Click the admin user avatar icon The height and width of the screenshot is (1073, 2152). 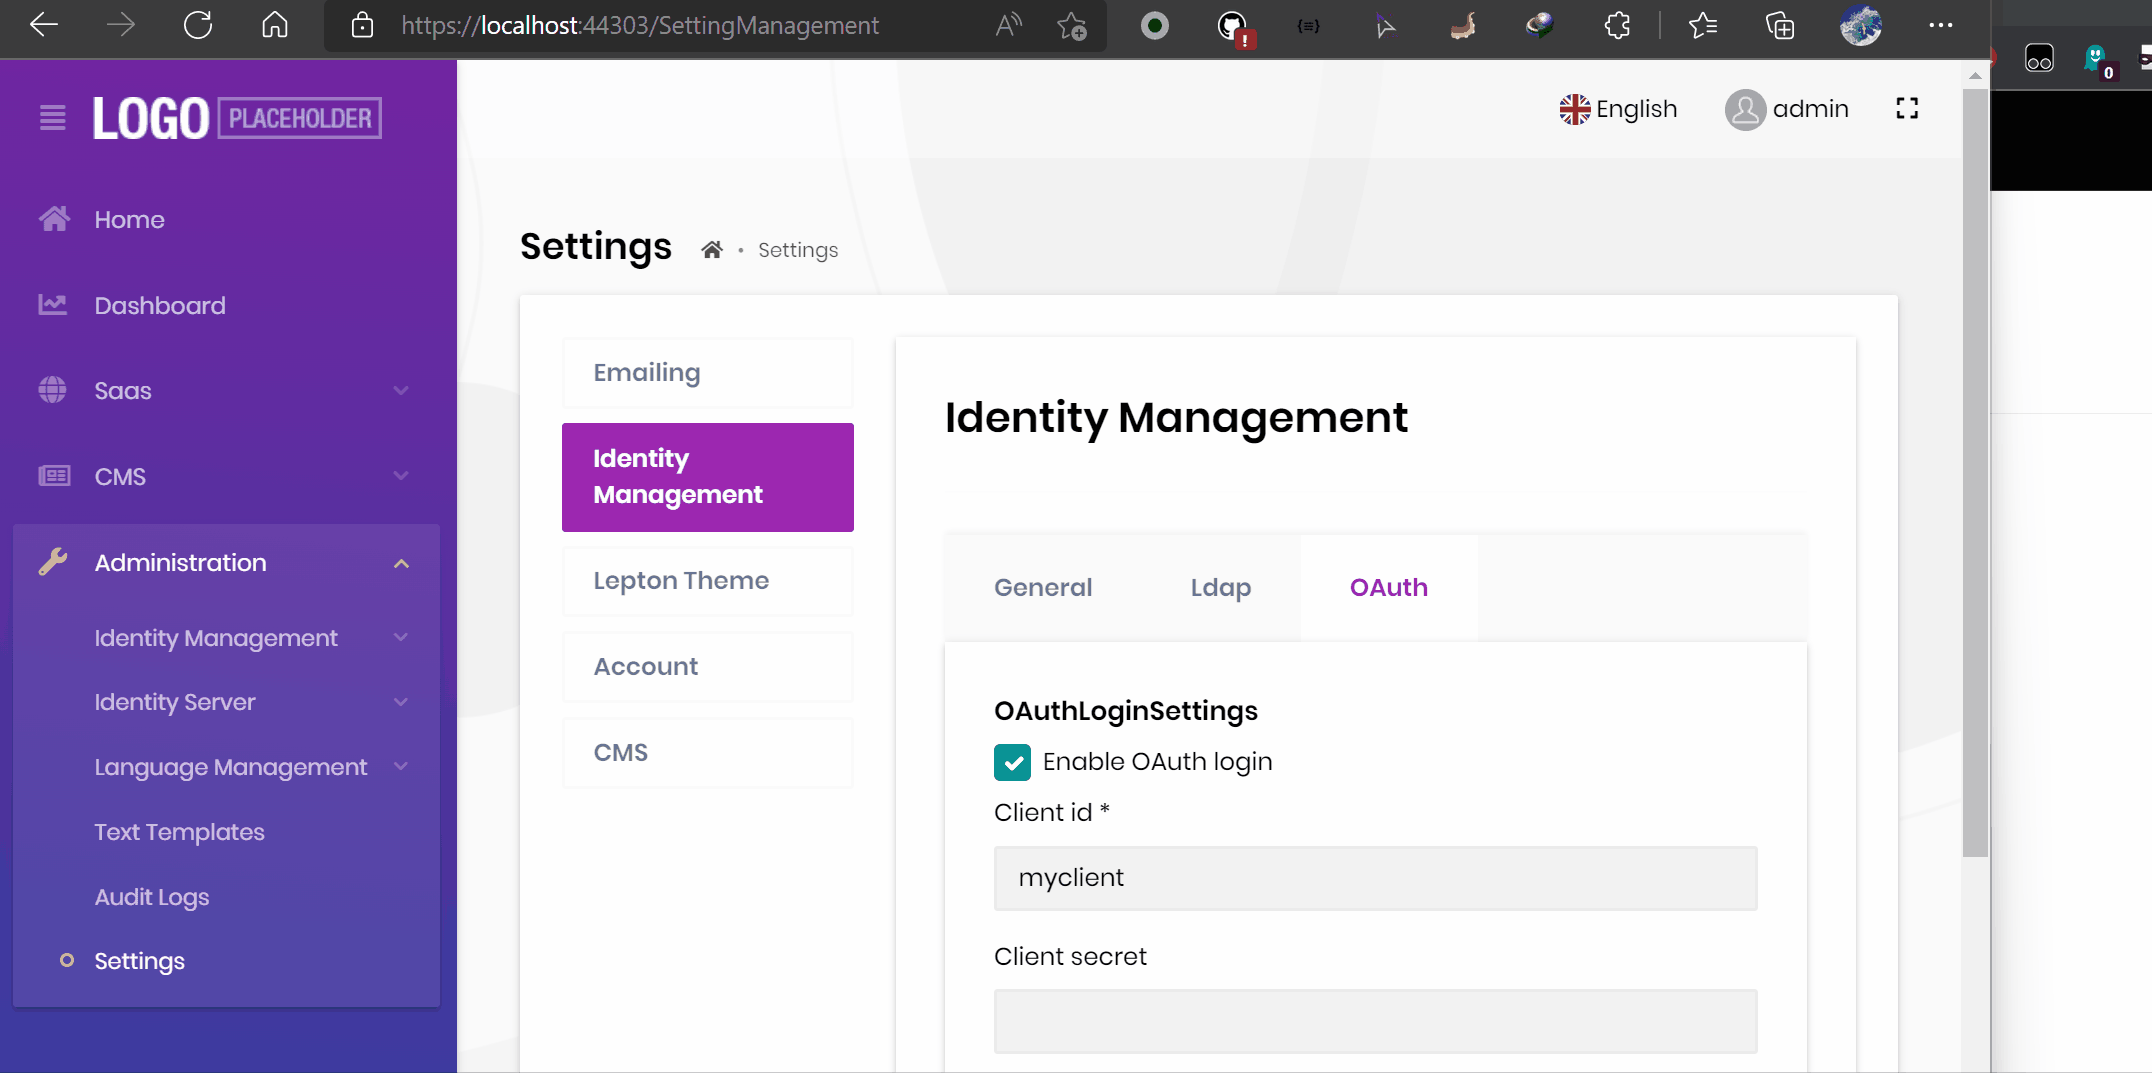(x=1745, y=110)
